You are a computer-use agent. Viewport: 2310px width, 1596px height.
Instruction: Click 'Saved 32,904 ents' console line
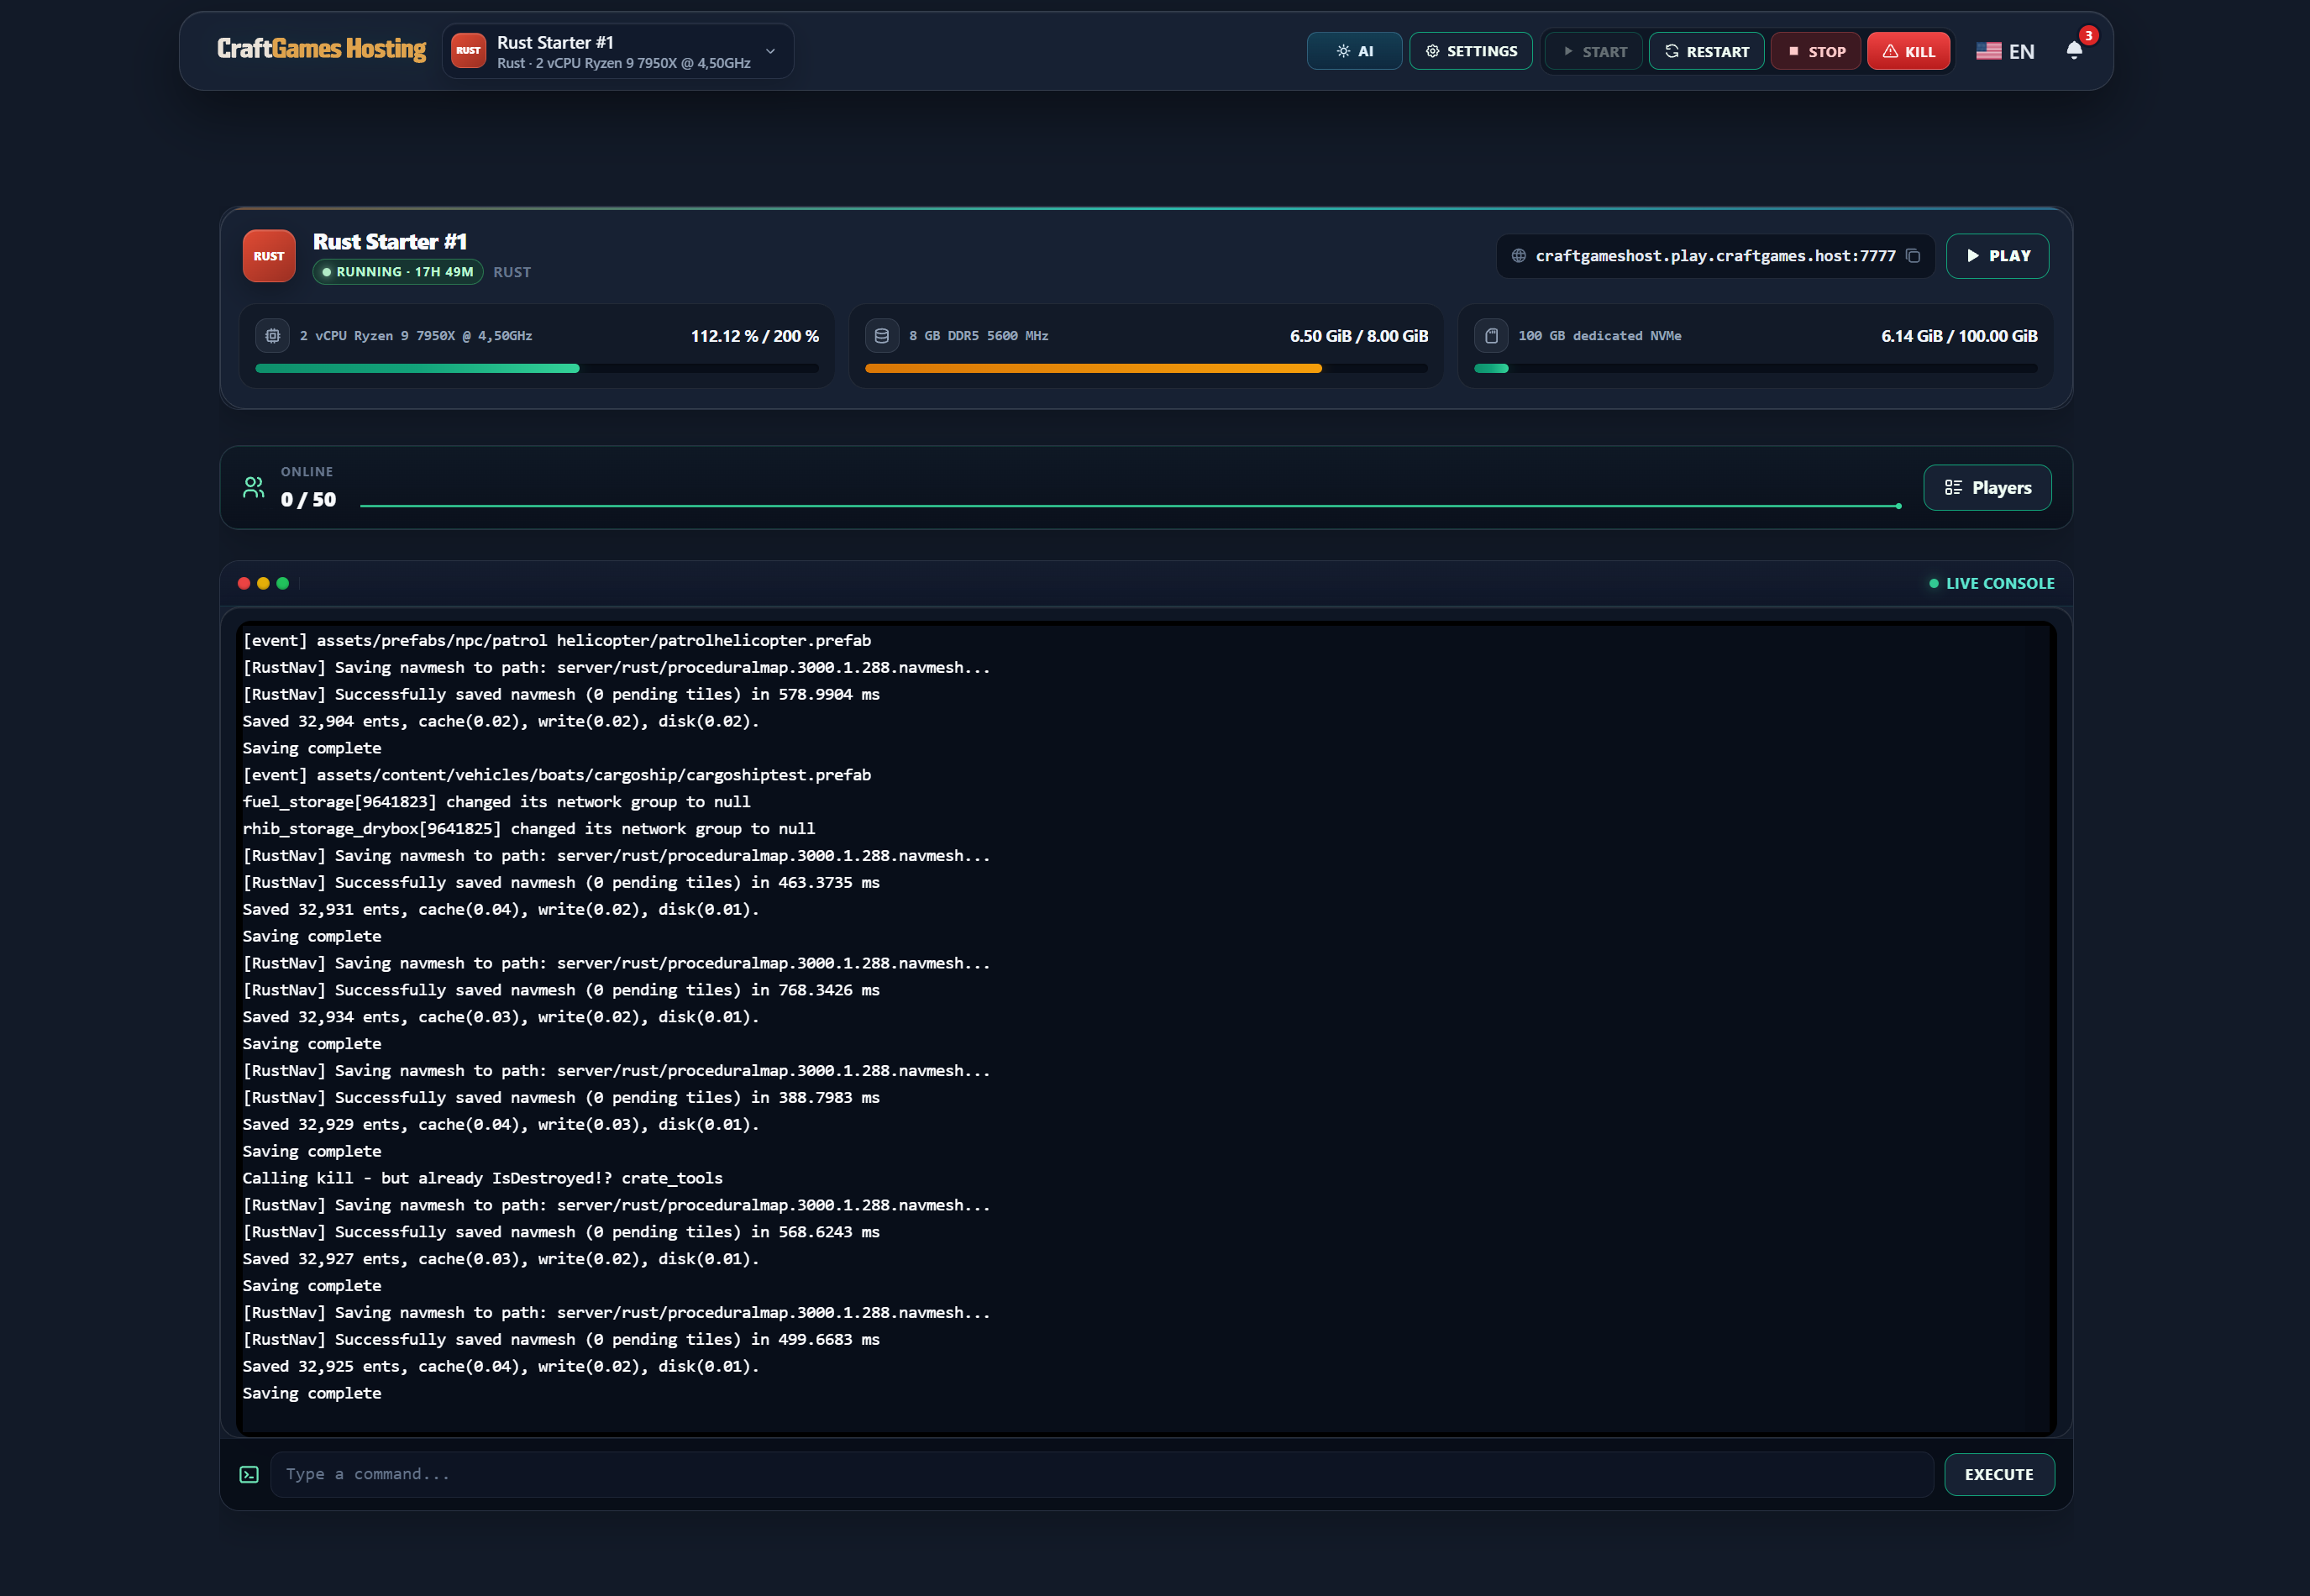[501, 721]
